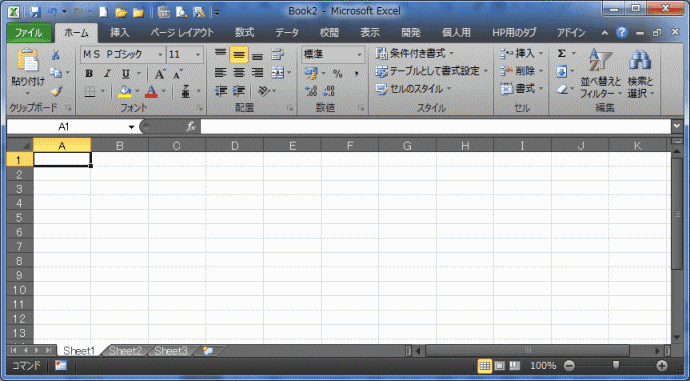This screenshot has width=690, height=381.
Task: Switch to the 表示 tab
Action: [370, 33]
